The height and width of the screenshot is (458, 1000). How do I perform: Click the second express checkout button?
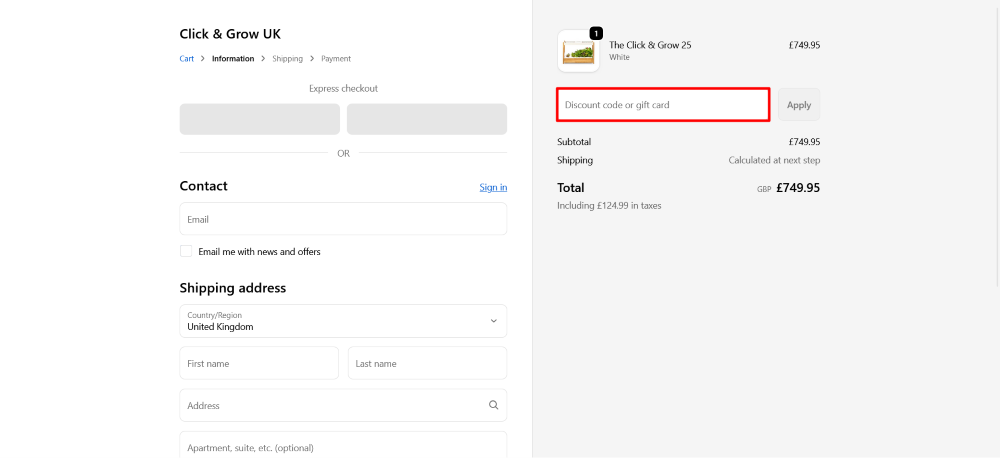tap(427, 119)
